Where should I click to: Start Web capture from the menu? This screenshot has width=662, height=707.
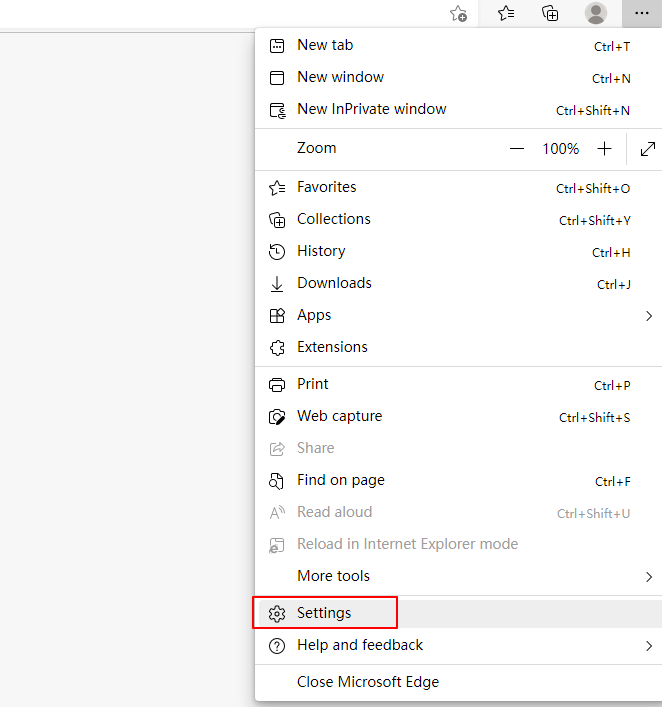tap(458, 417)
